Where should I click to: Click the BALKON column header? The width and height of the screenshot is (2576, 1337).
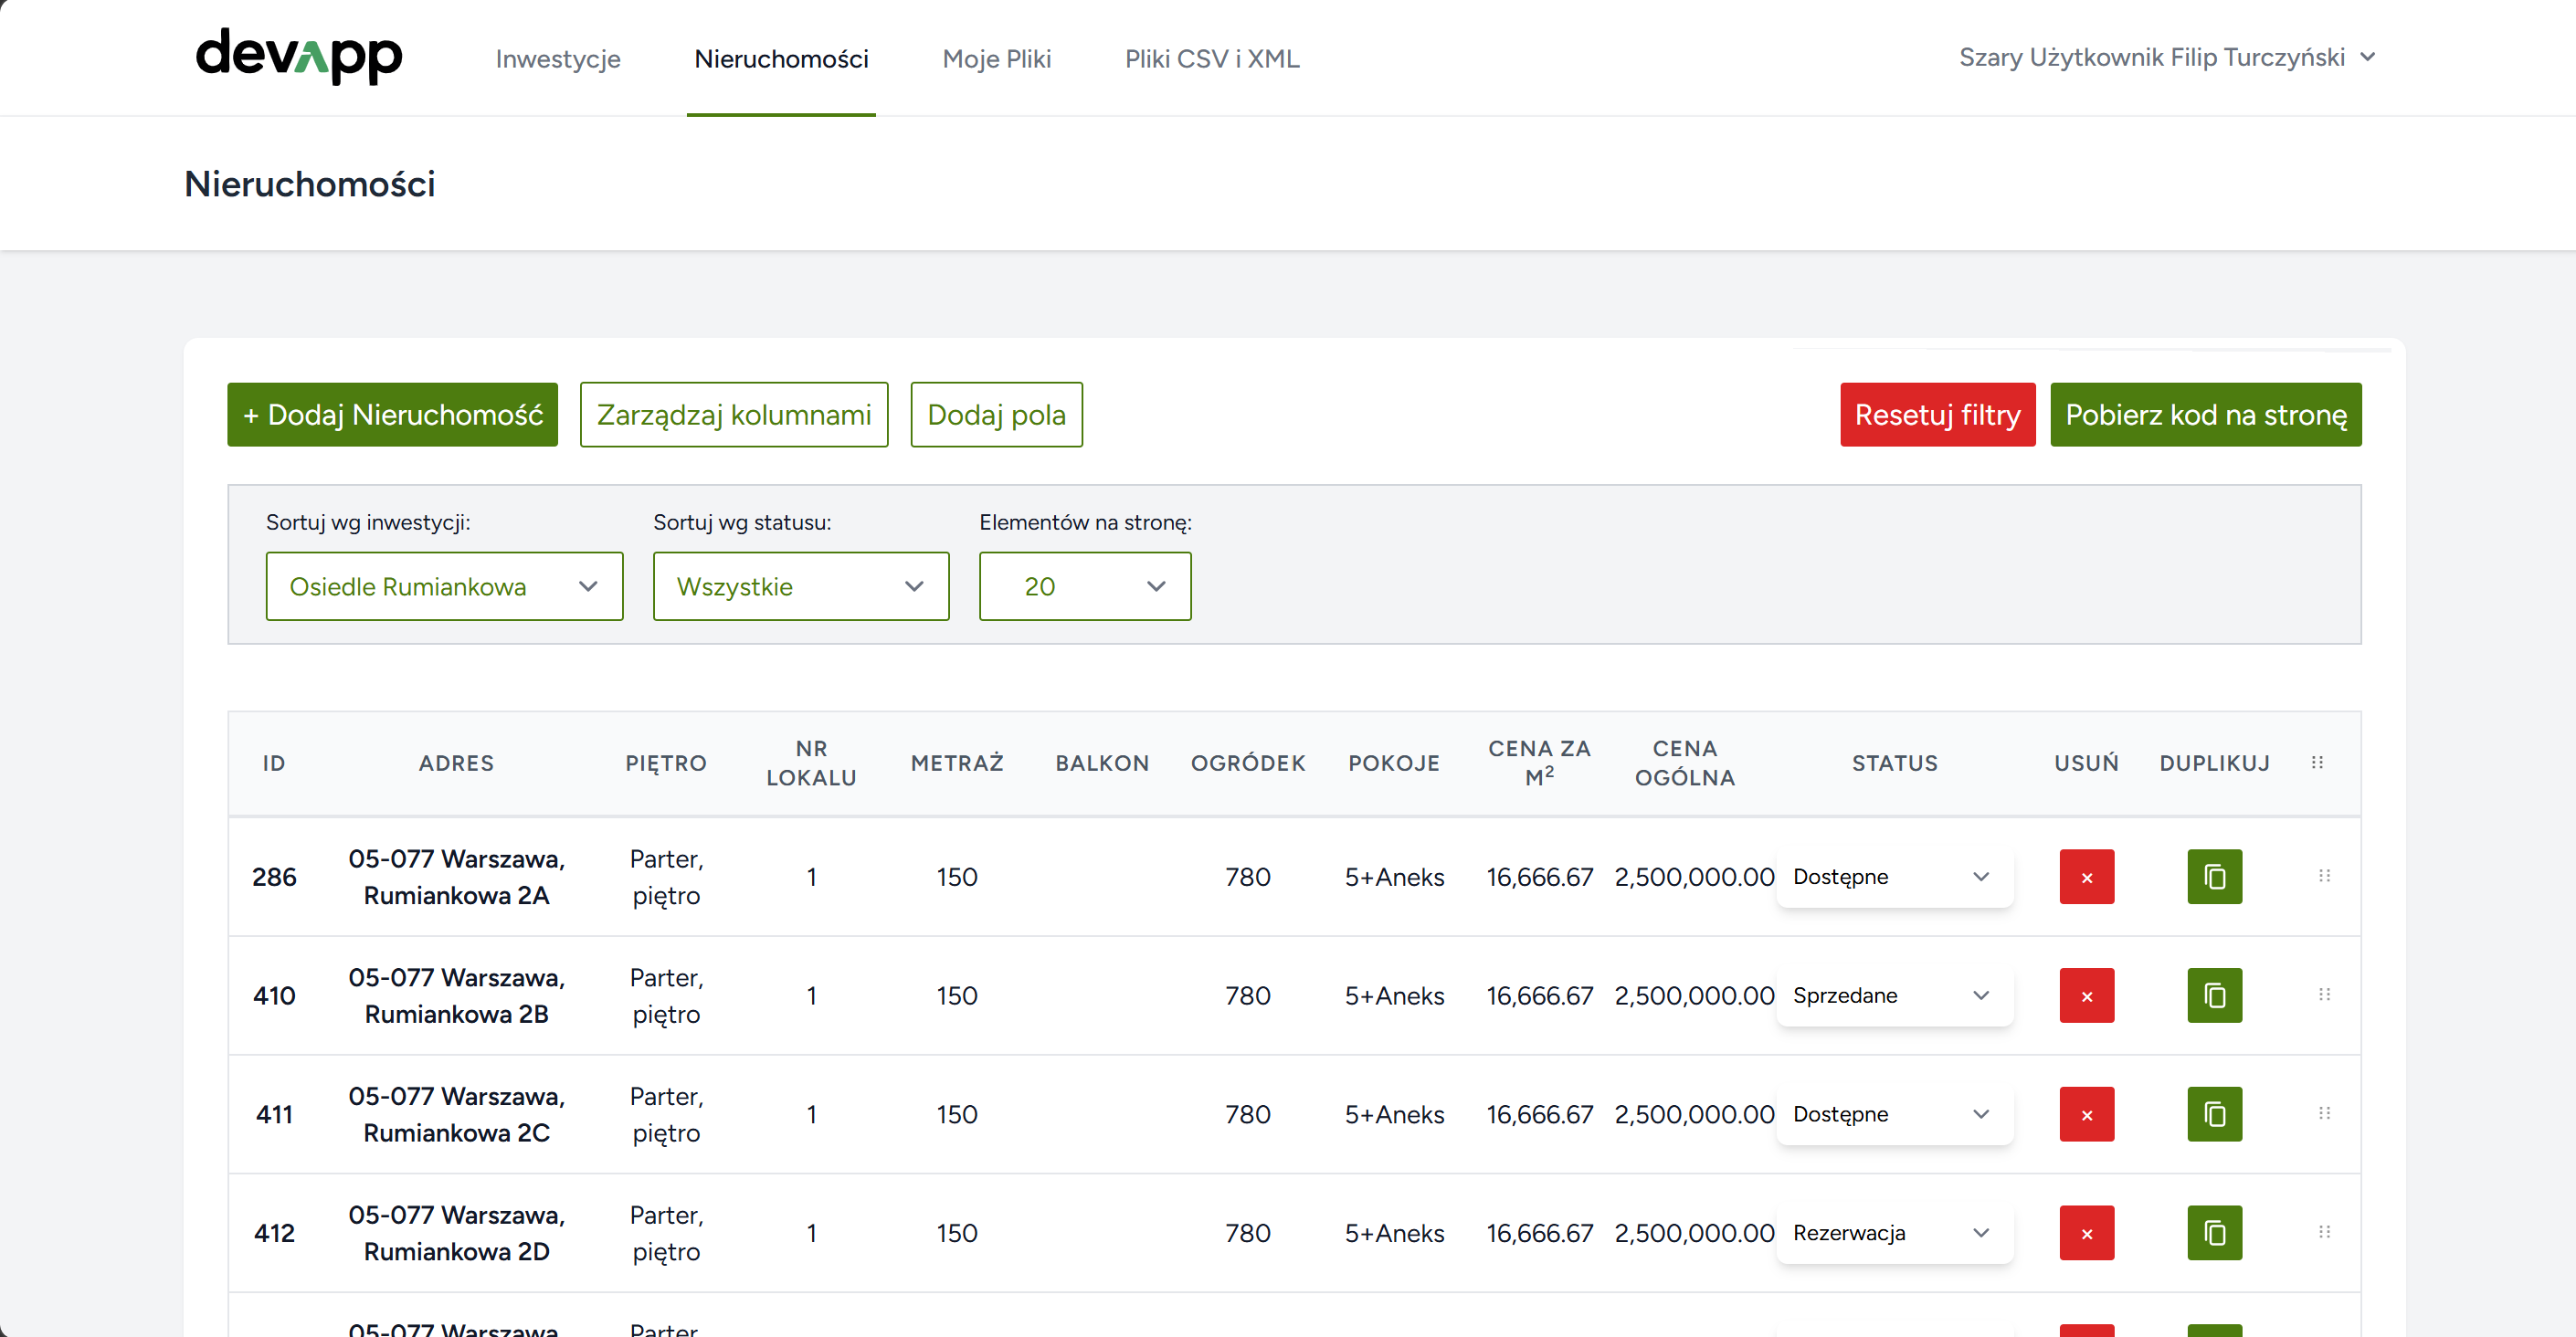coord(1102,763)
